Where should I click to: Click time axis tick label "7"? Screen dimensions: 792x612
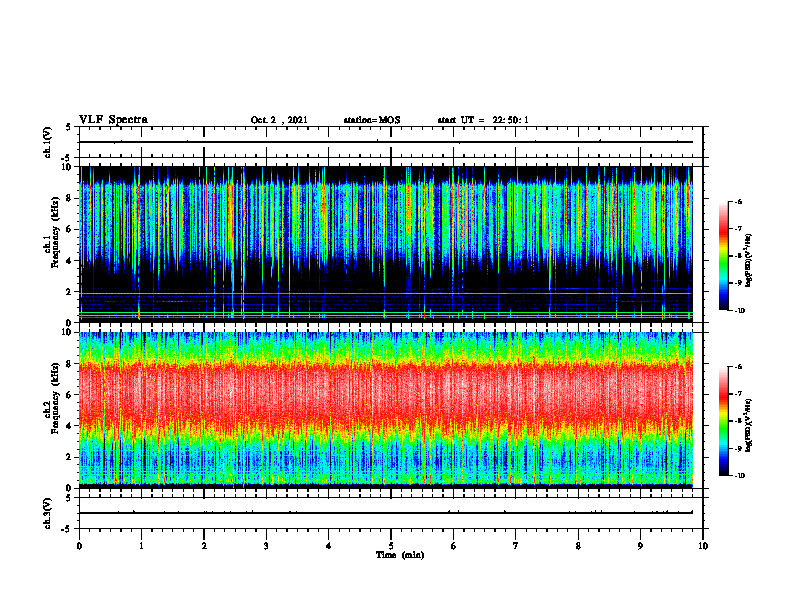(x=516, y=546)
